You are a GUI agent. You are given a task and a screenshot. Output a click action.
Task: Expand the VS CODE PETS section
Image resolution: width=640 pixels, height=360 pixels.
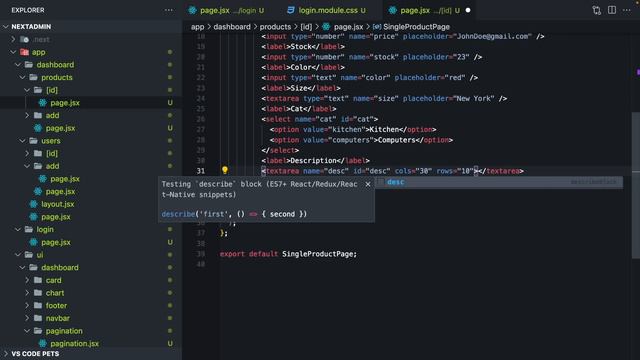(6, 353)
